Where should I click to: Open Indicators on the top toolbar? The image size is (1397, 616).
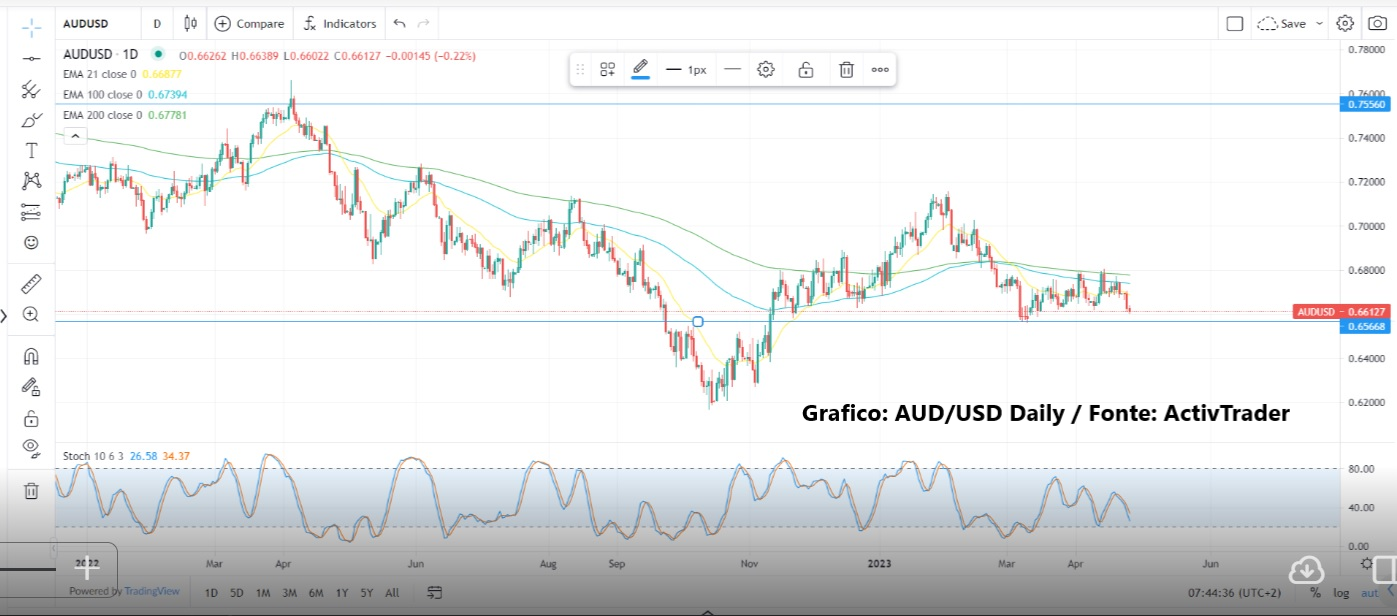(x=339, y=23)
